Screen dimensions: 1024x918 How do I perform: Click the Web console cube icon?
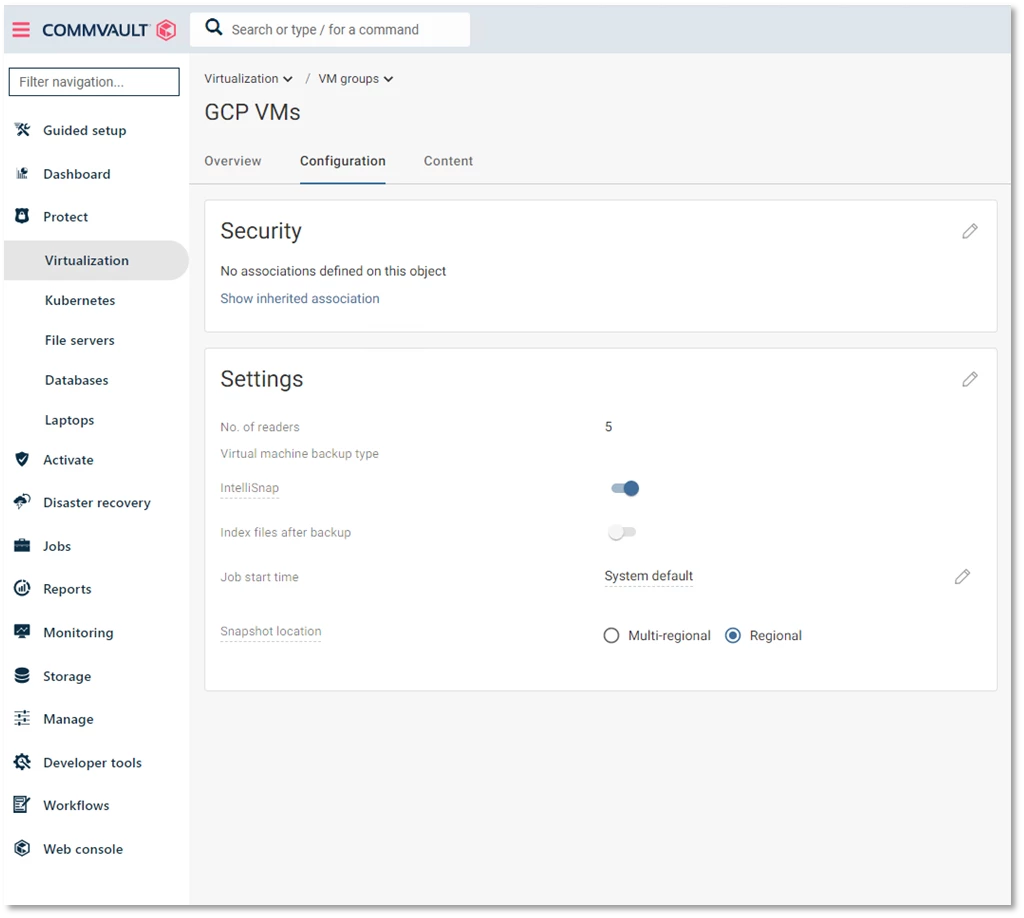click(22, 848)
